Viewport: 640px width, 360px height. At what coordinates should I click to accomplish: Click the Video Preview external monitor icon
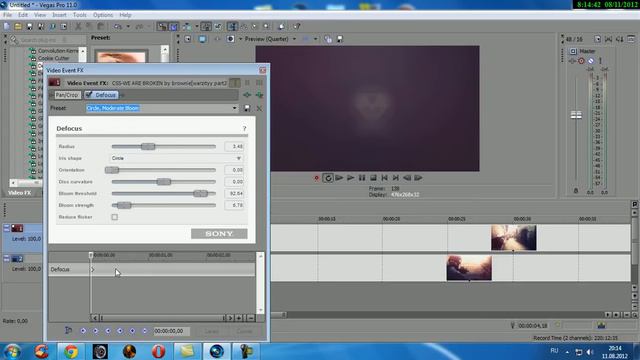pos(202,39)
